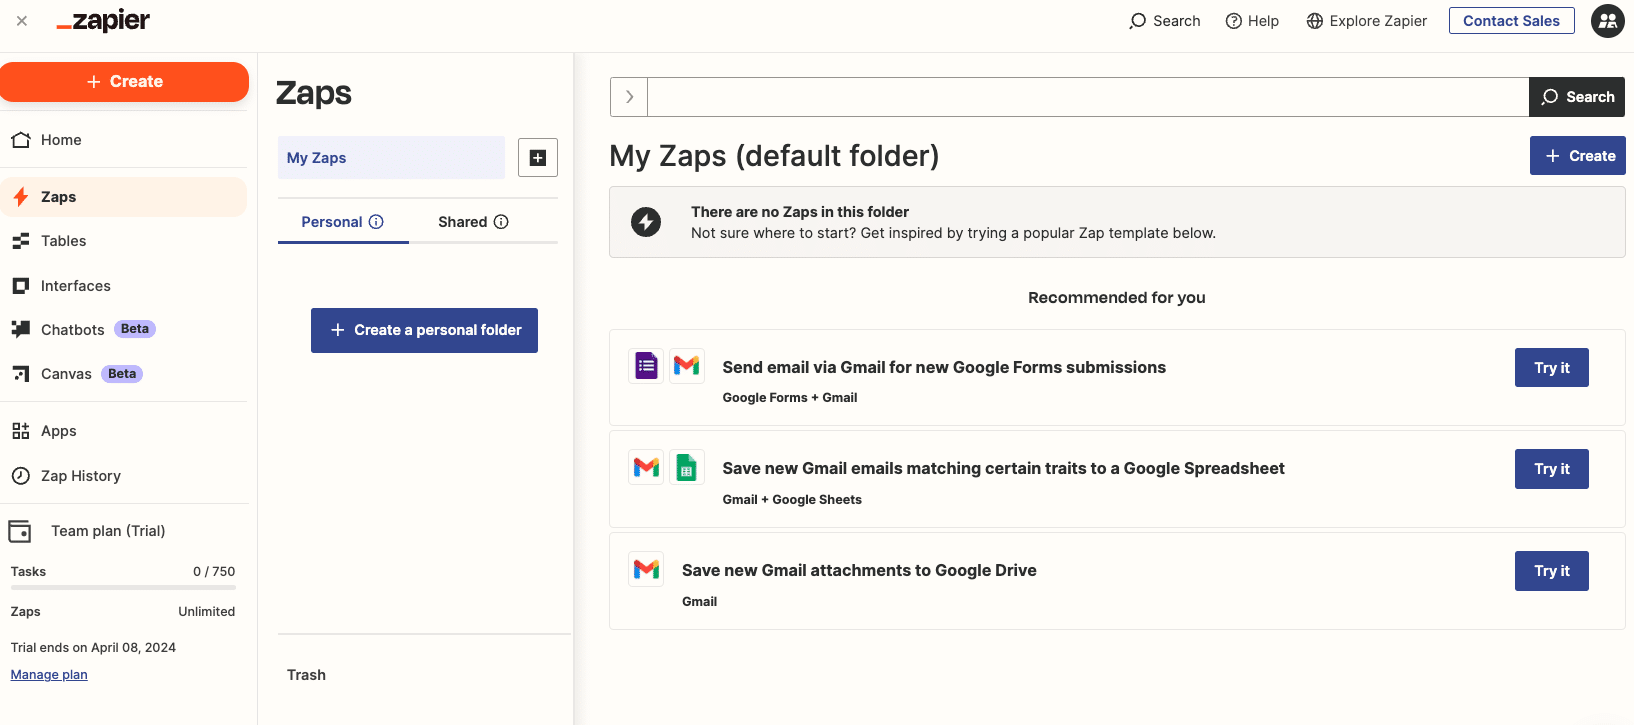Click Explore Zapier in the top bar
The width and height of the screenshot is (1634, 725).
point(1367,21)
